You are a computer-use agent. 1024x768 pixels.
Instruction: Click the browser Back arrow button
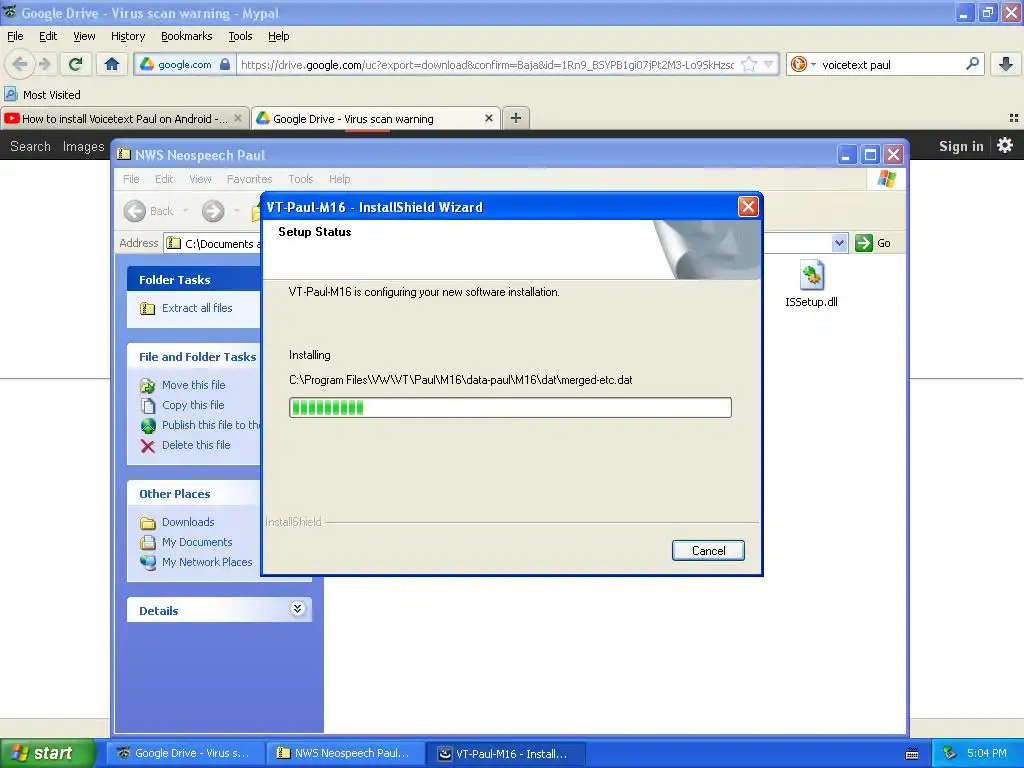click(x=20, y=64)
